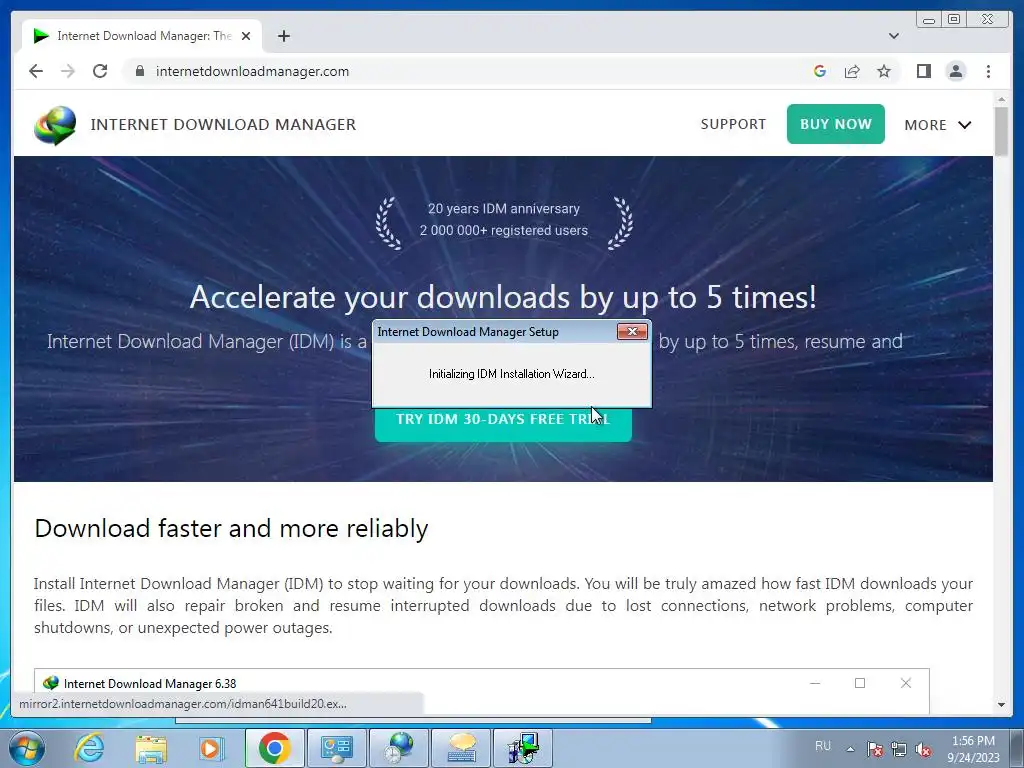
Task: Close the Internet Download Manager Setup dialog
Action: click(x=632, y=332)
